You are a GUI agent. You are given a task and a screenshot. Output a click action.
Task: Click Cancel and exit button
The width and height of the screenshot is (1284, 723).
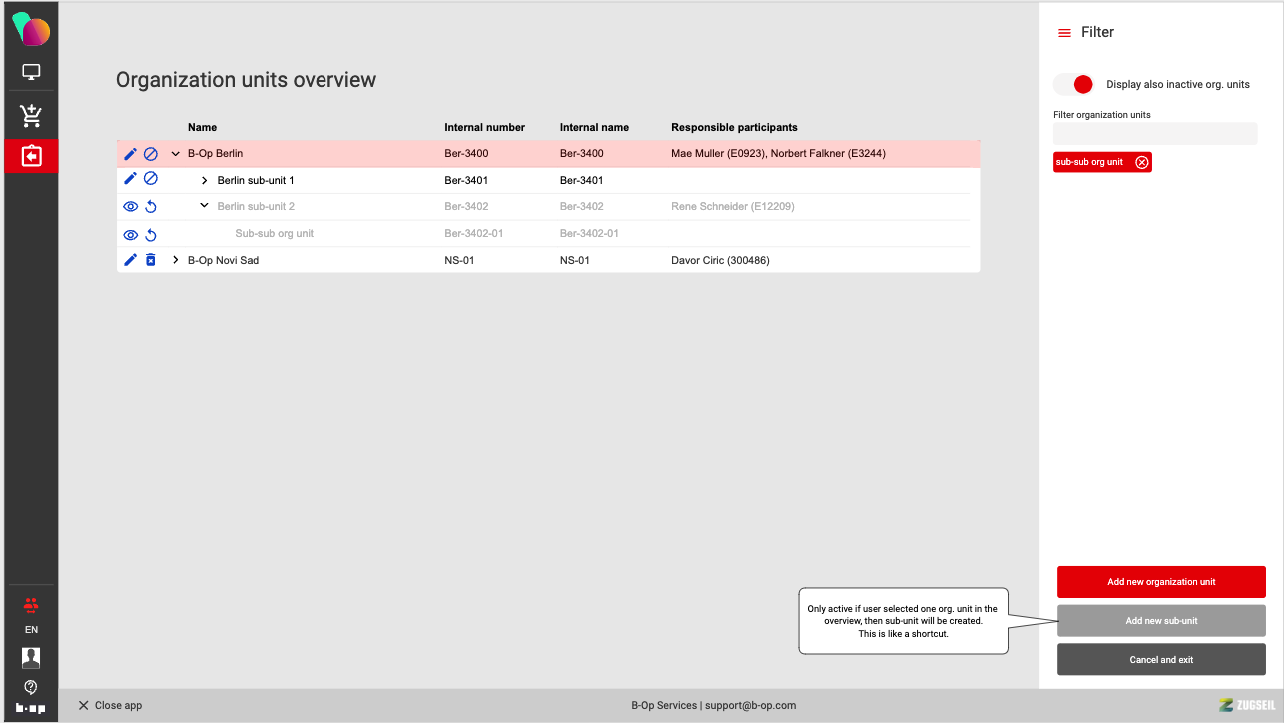click(x=1161, y=660)
